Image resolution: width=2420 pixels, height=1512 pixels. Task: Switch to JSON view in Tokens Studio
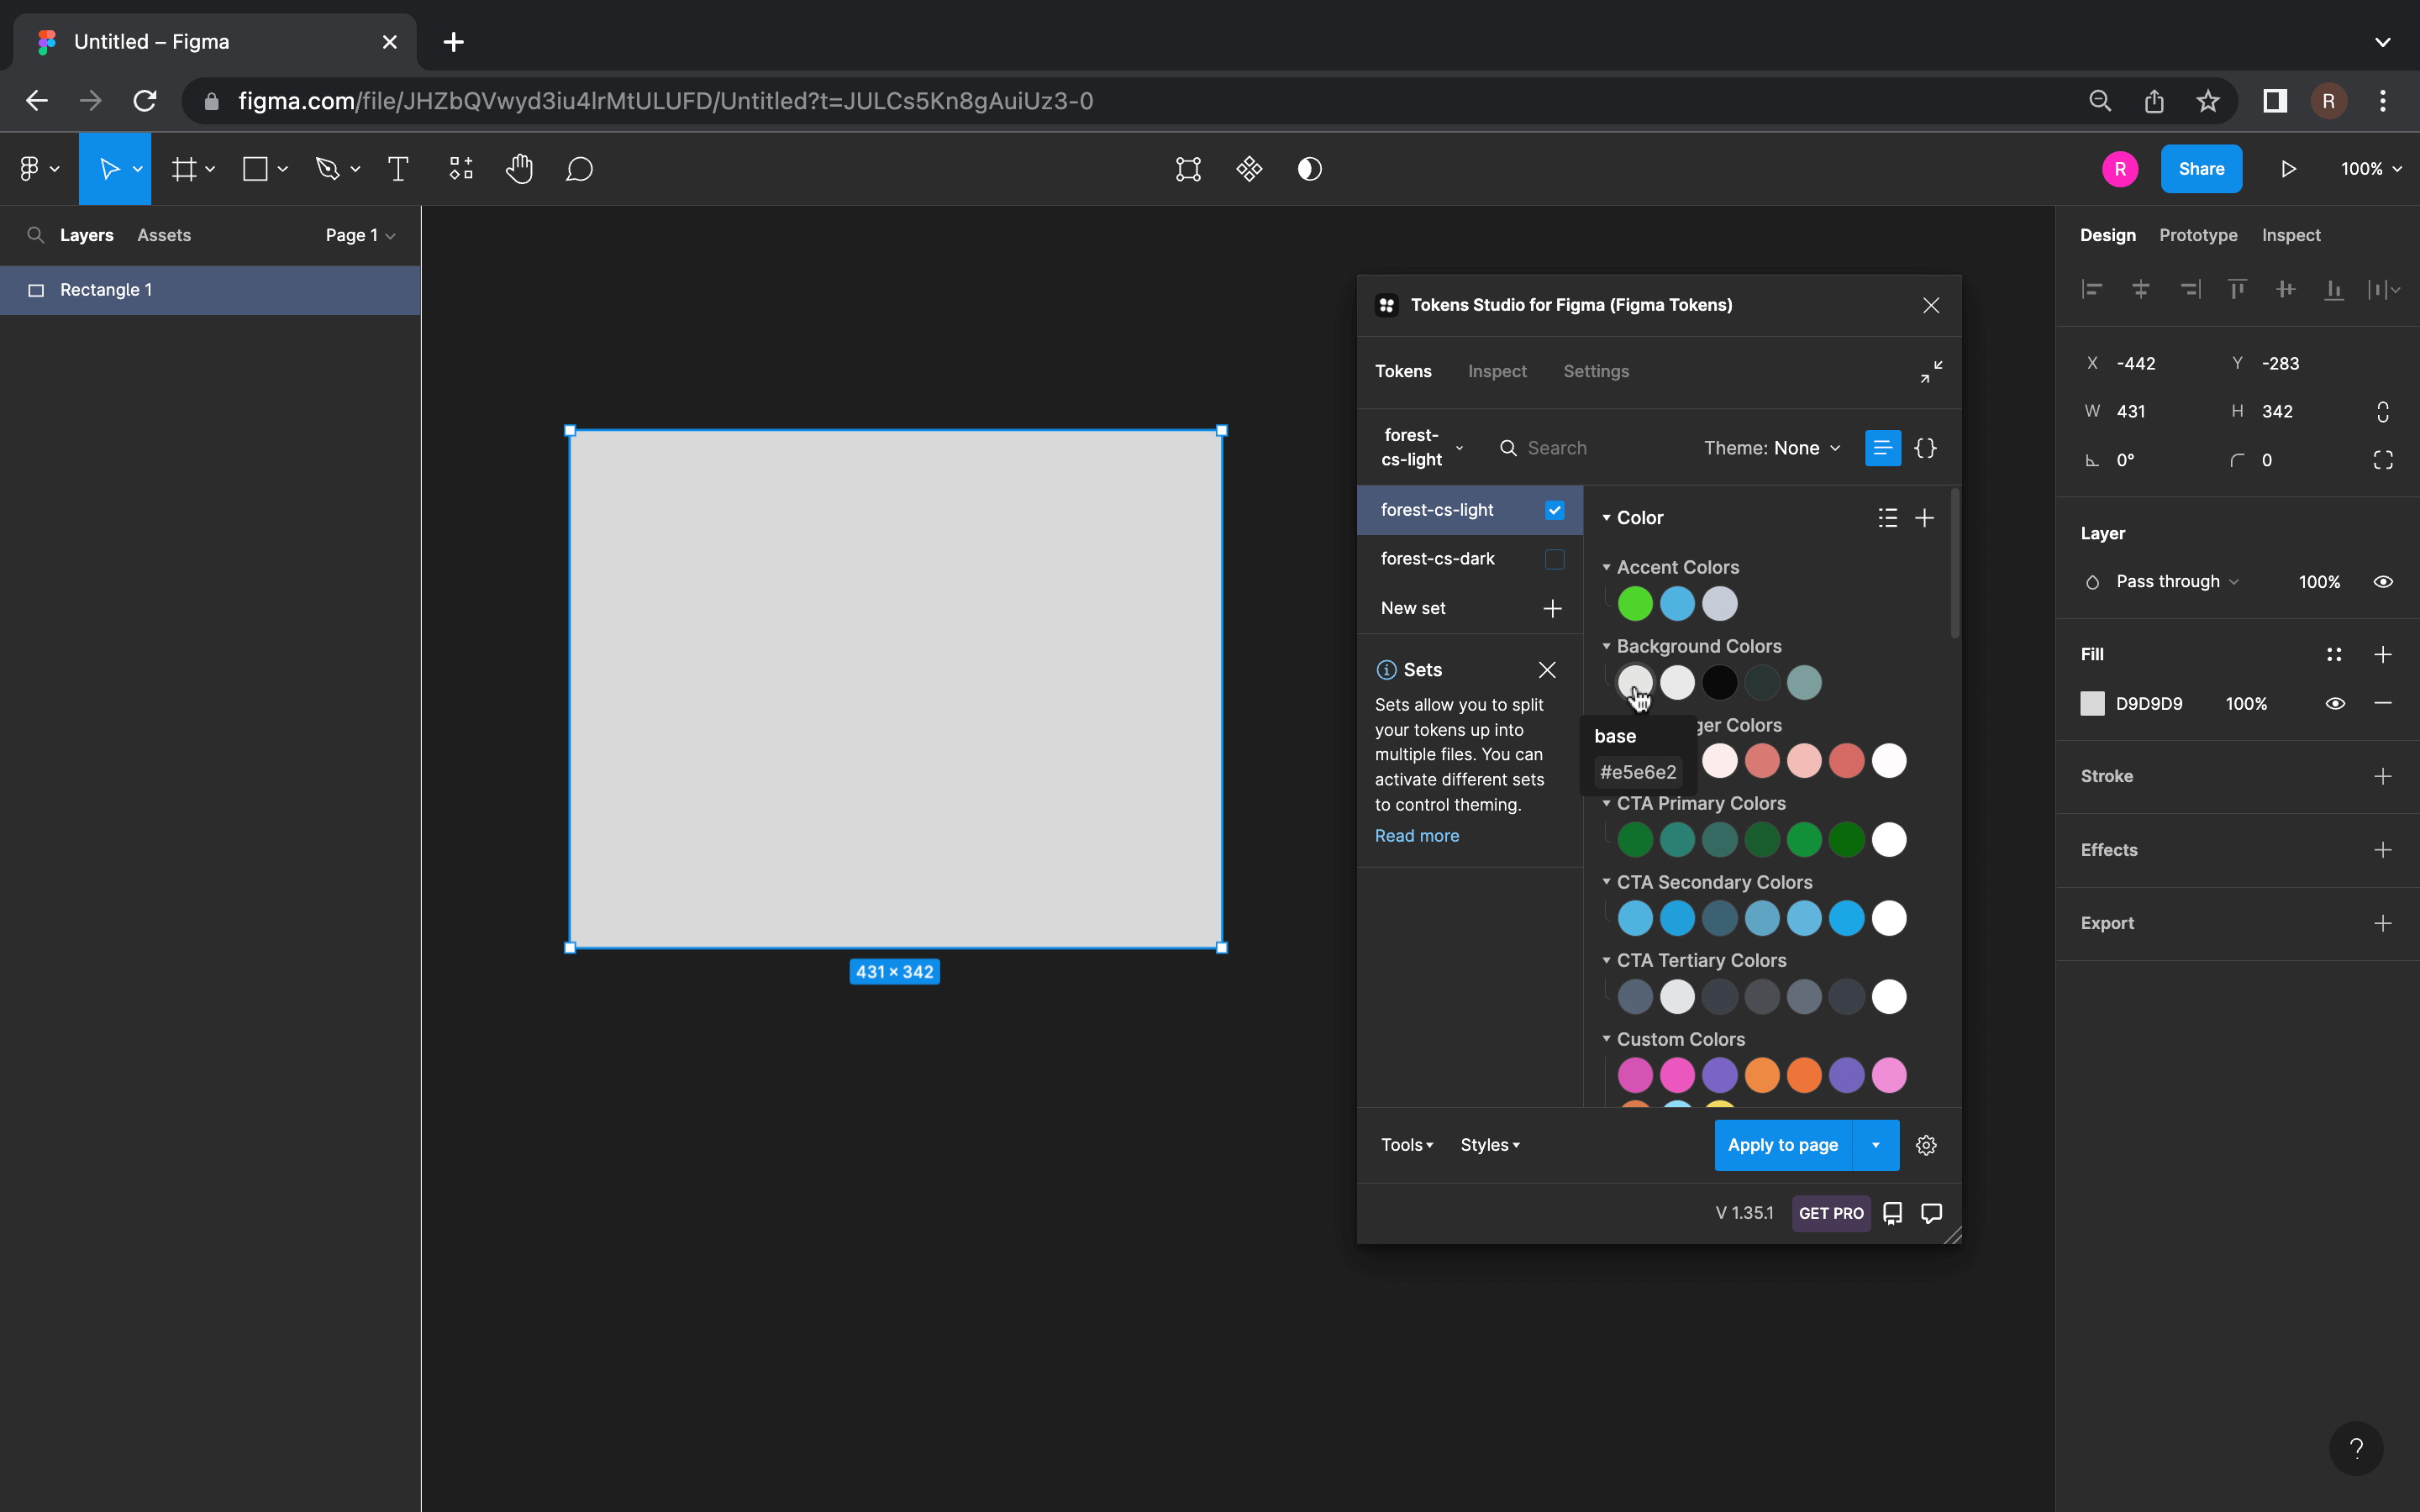click(x=1925, y=448)
